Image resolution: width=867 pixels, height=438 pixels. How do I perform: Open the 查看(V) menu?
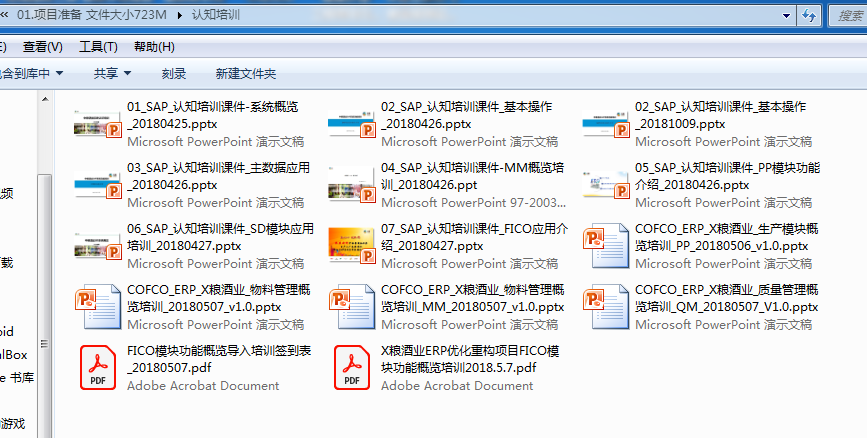click(x=43, y=47)
